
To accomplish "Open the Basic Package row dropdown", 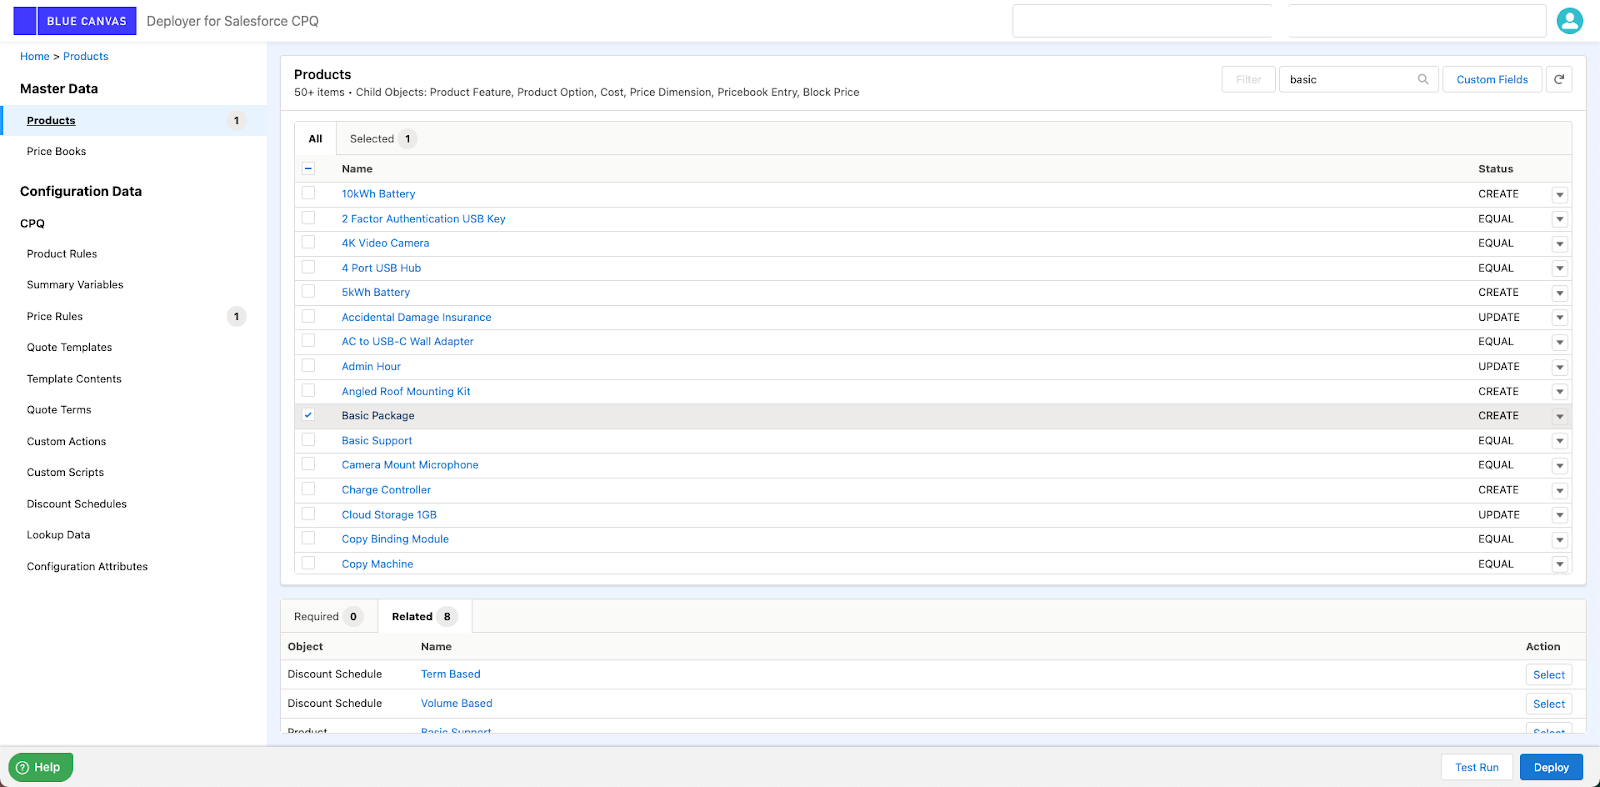I will pos(1559,416).
